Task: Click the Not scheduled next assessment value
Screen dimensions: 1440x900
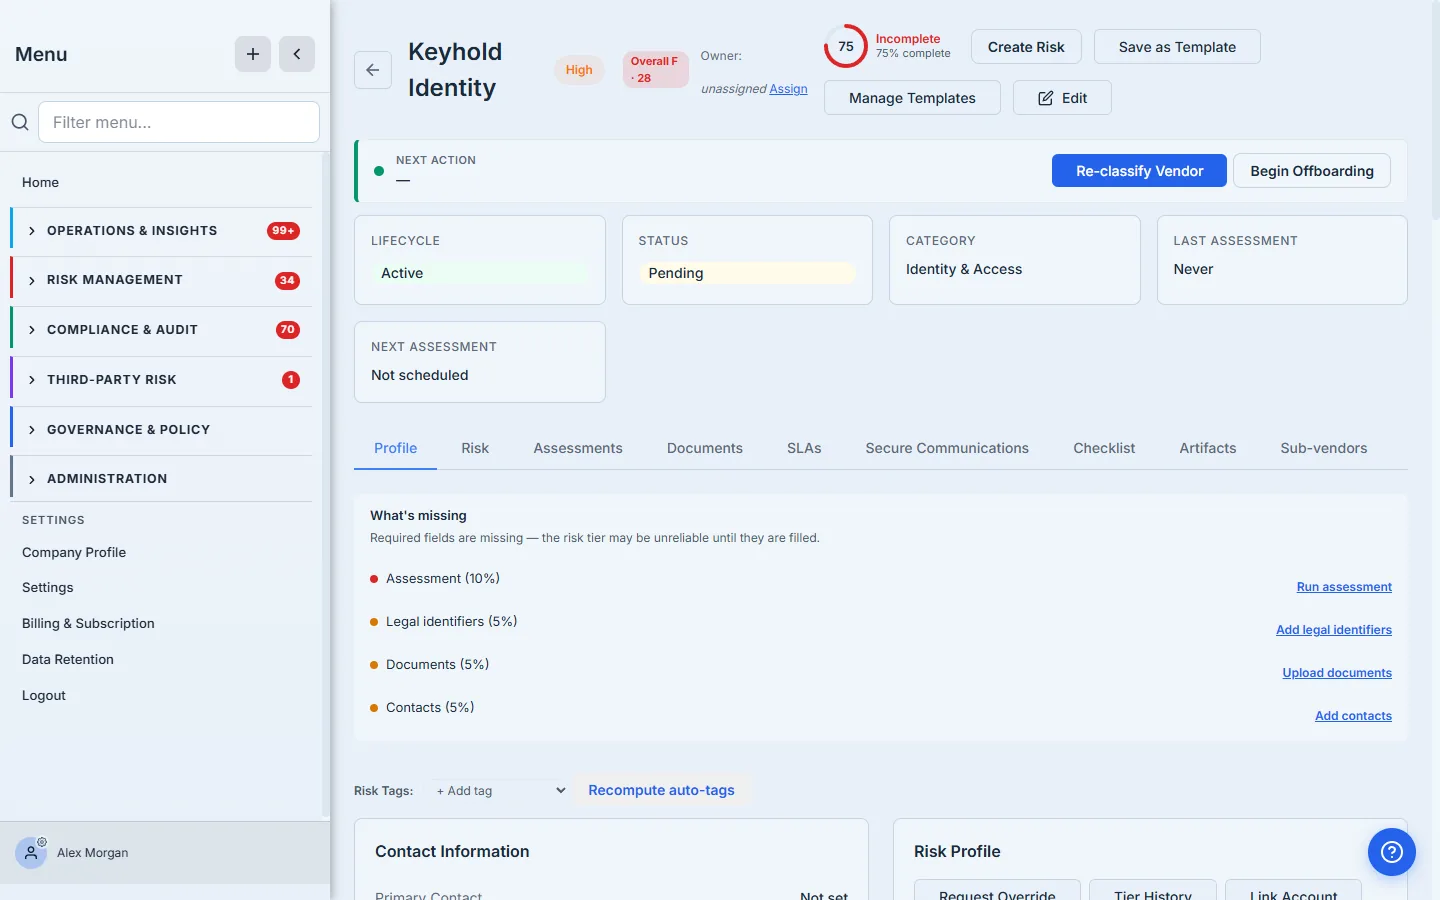Action: tap(420, 375)
